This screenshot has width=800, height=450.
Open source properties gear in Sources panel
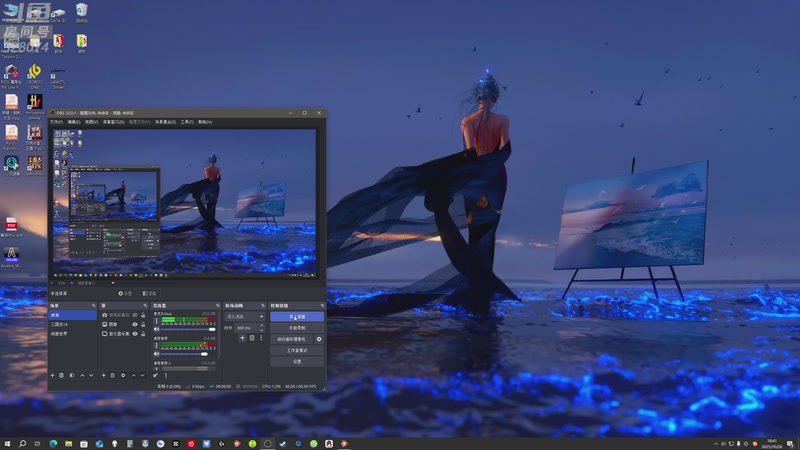pos(123,376)
